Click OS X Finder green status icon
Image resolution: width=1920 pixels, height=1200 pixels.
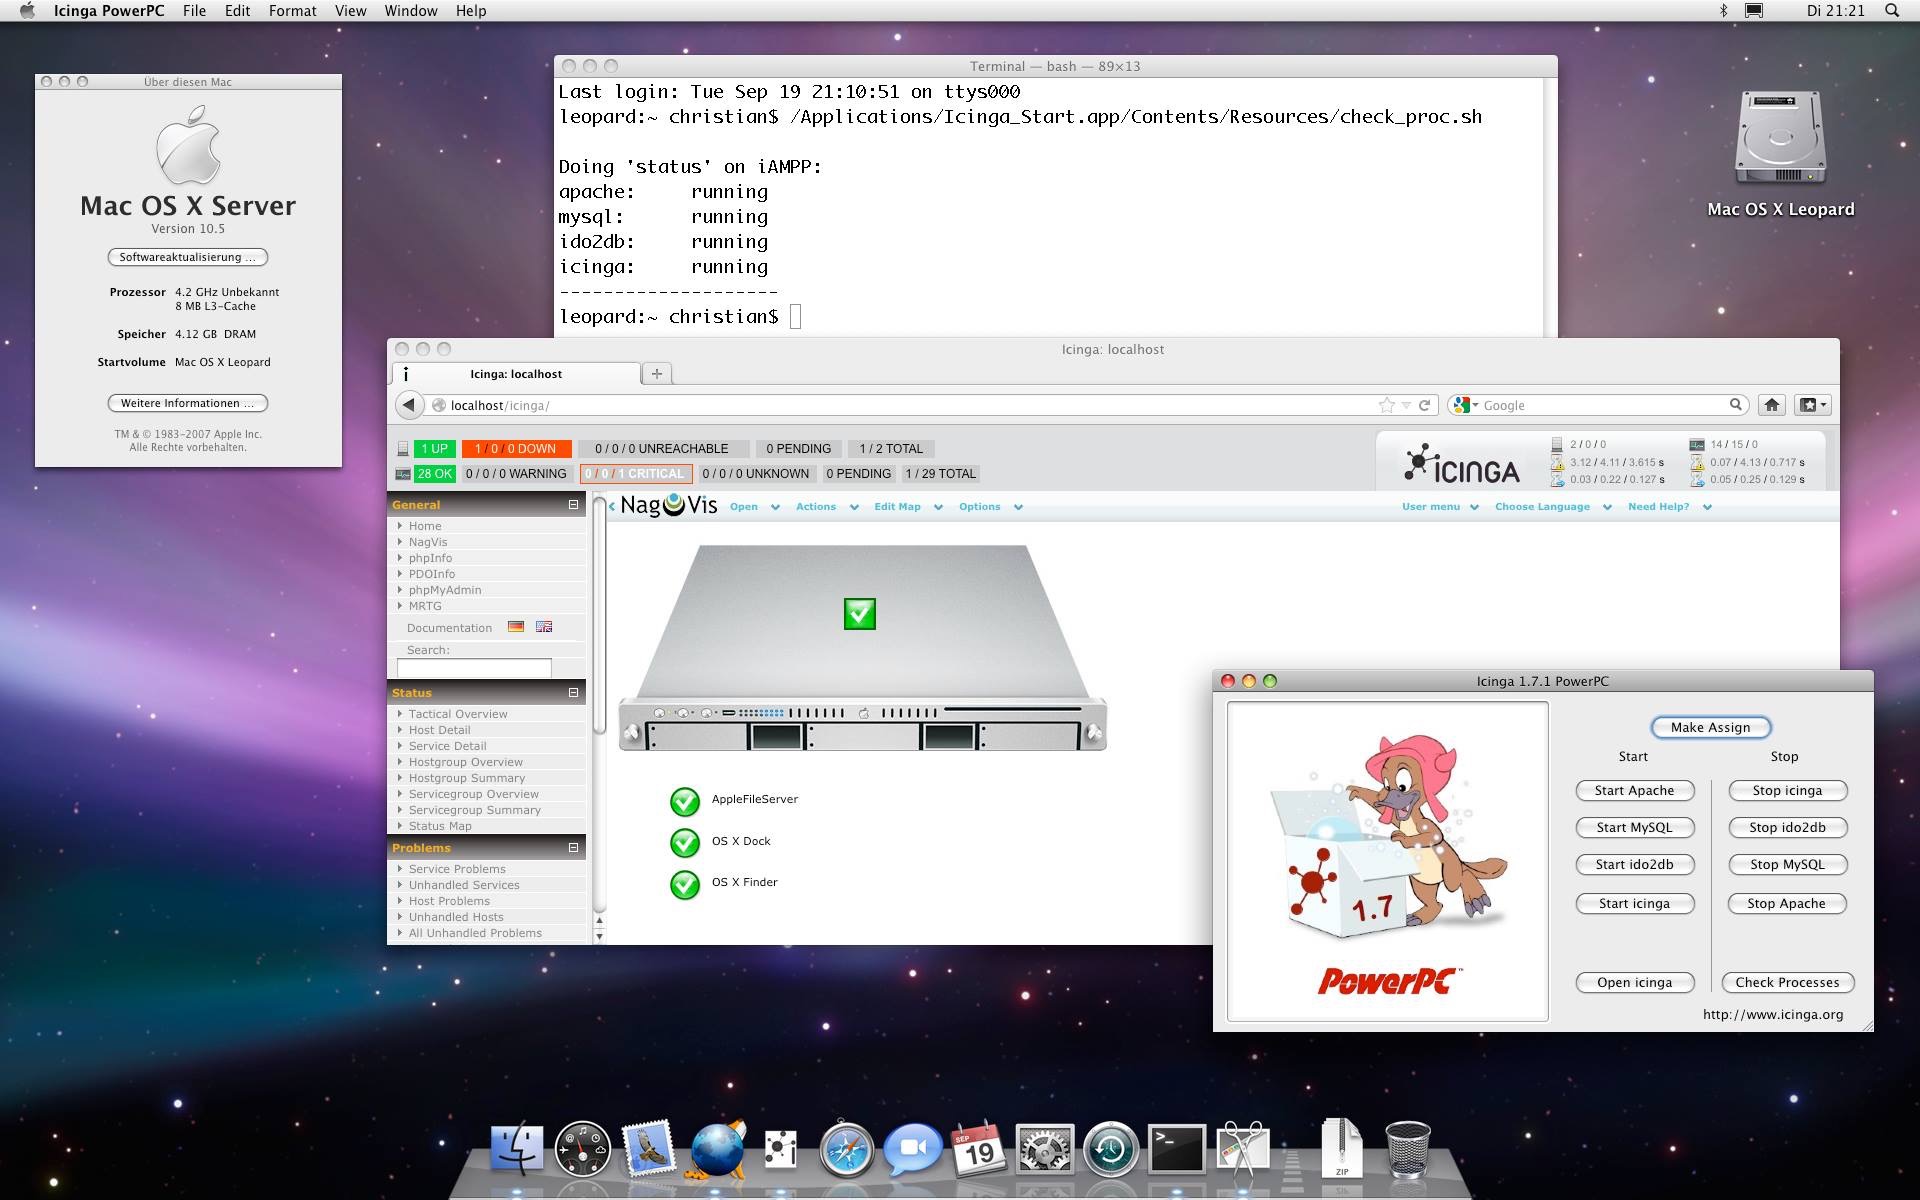685,884
